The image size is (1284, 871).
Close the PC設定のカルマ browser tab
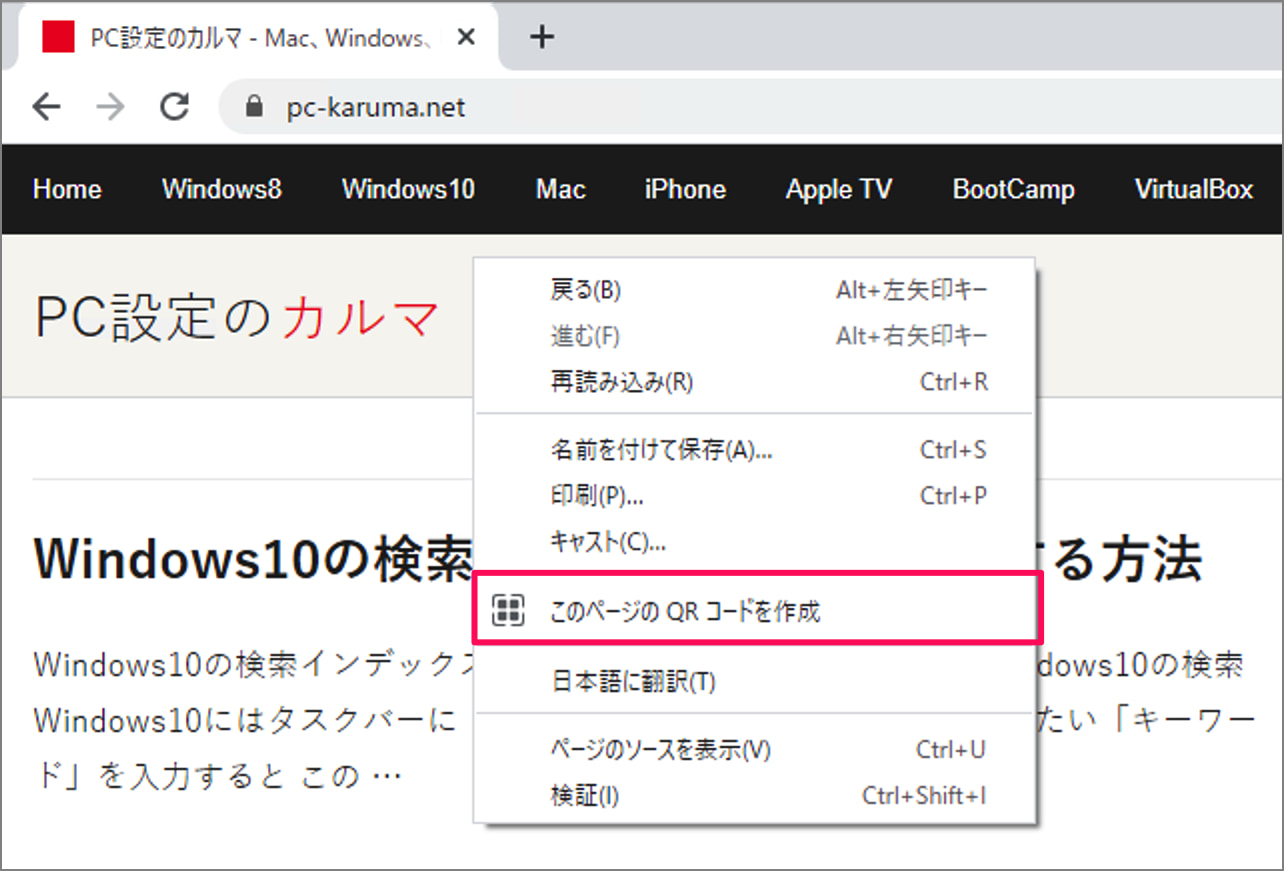[466, 38]
